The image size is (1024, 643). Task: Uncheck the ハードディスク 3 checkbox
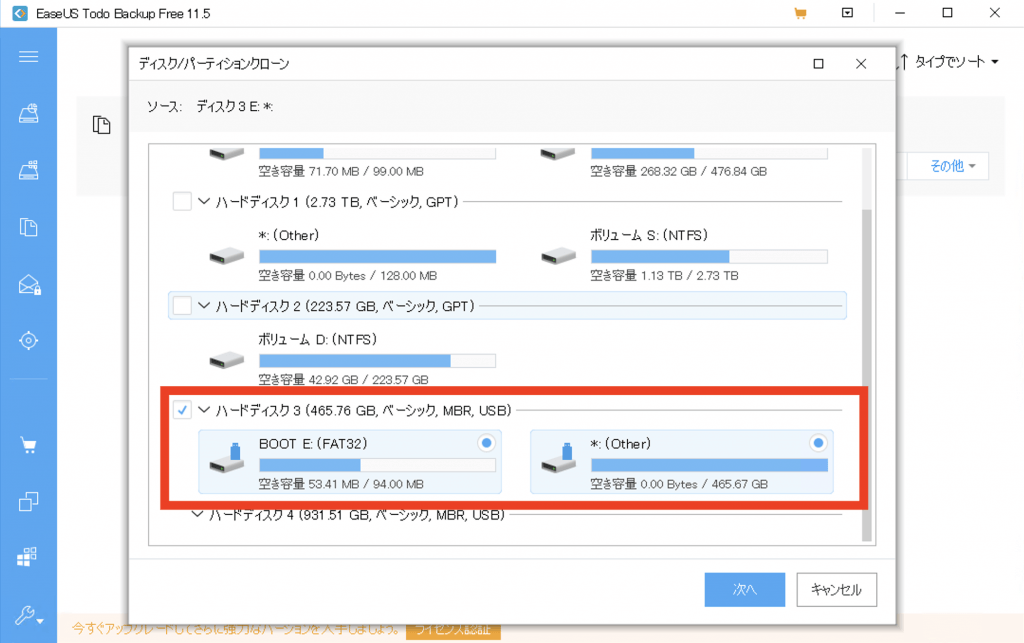coord(182,409)
